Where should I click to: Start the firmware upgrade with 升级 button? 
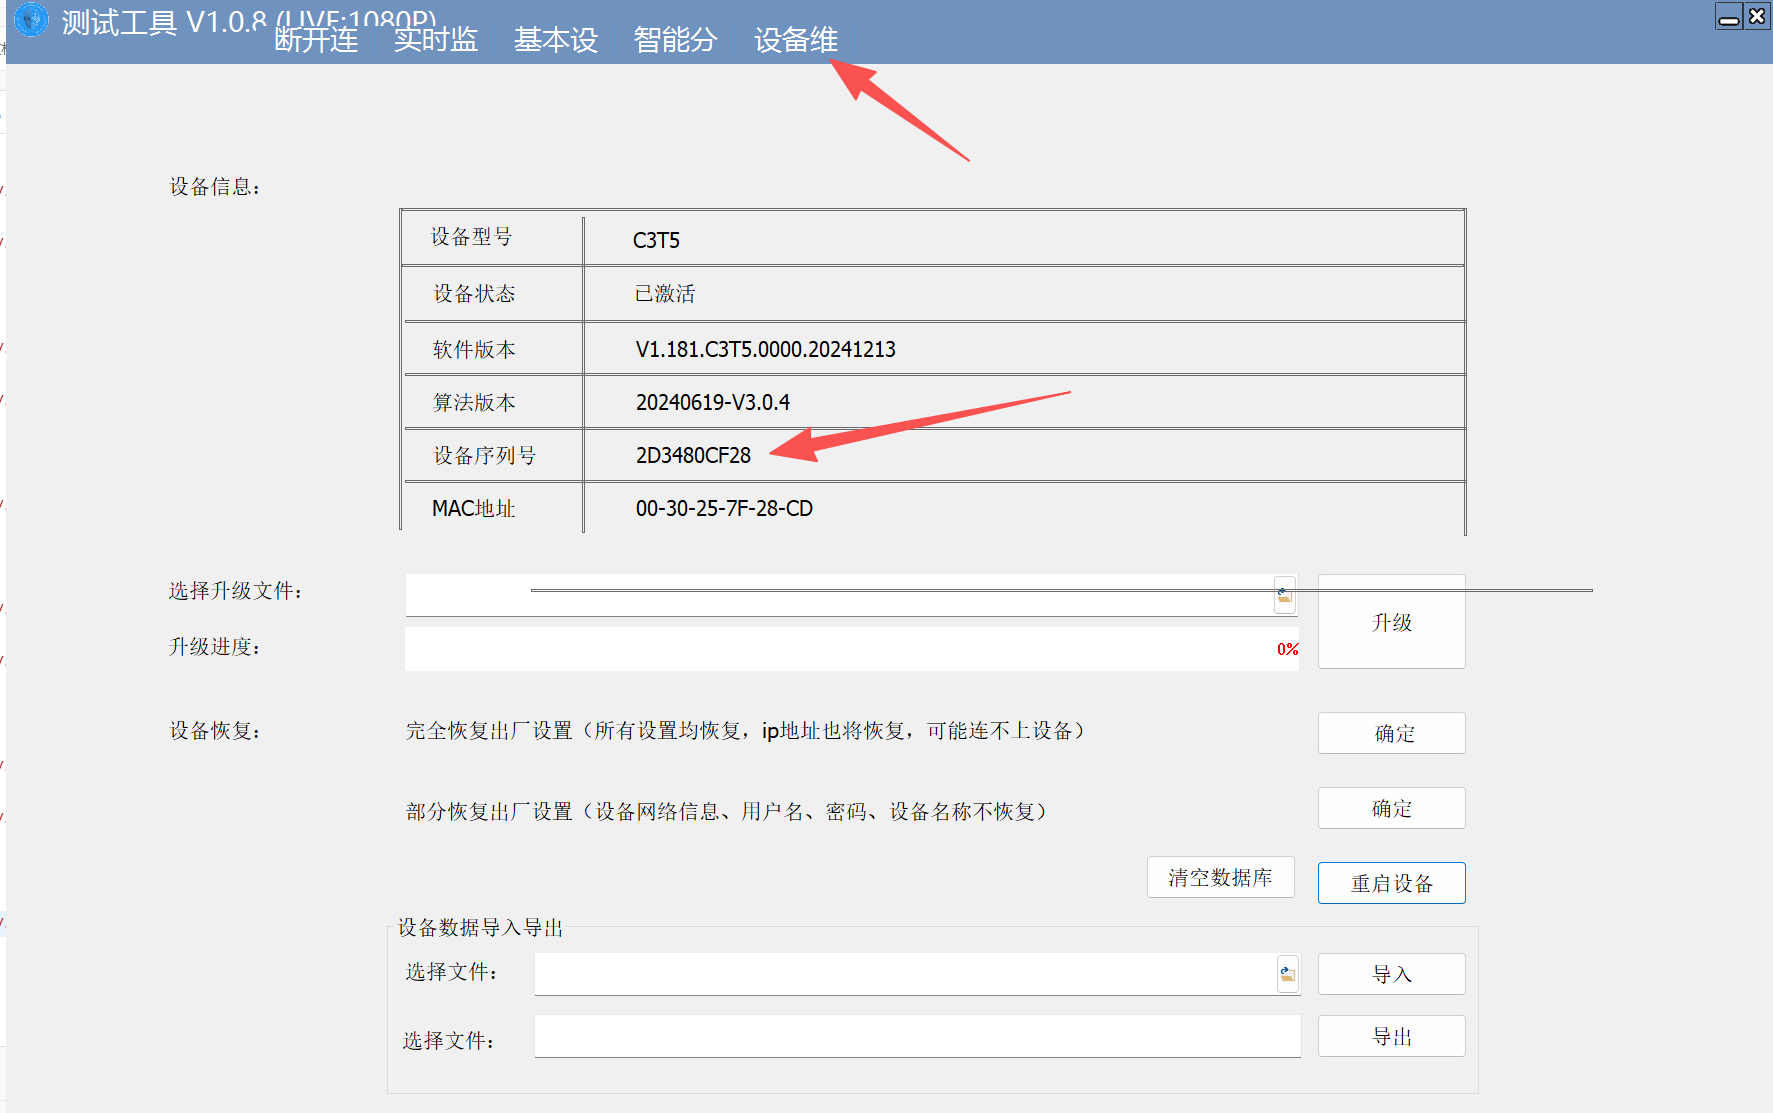click(1392, 622)
